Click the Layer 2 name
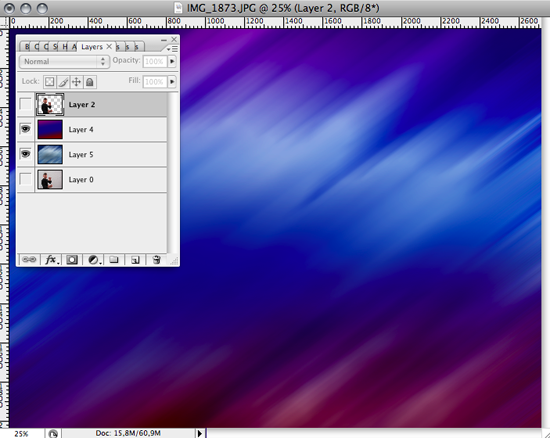Screen dimensions: 550x438 point(82,105)
